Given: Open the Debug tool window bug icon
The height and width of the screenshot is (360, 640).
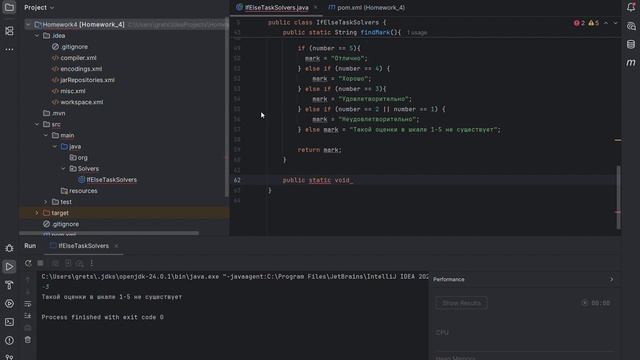Looking at the screenshot, I should coord(9,248).
